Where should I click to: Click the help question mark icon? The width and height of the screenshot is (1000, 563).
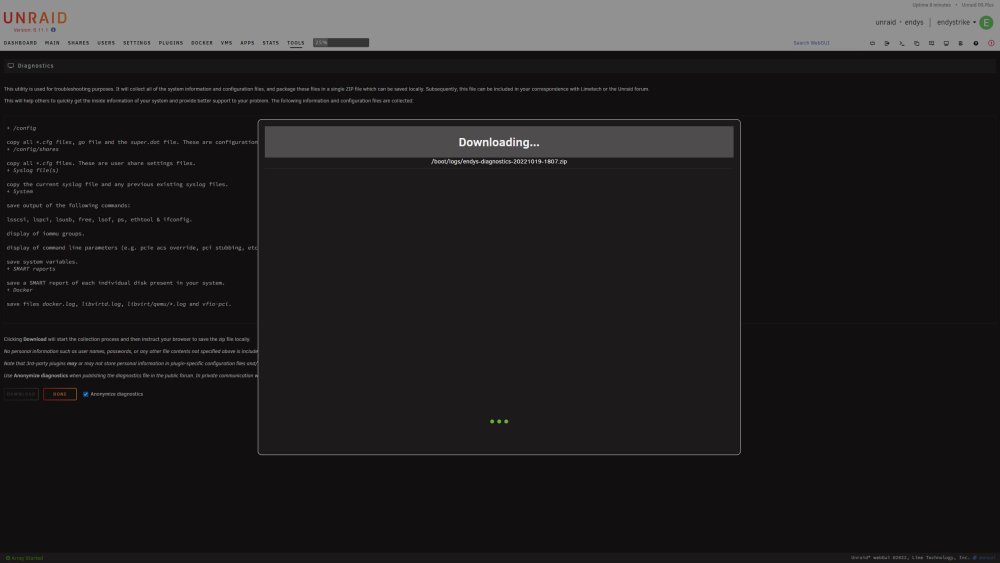coord(976,43)
